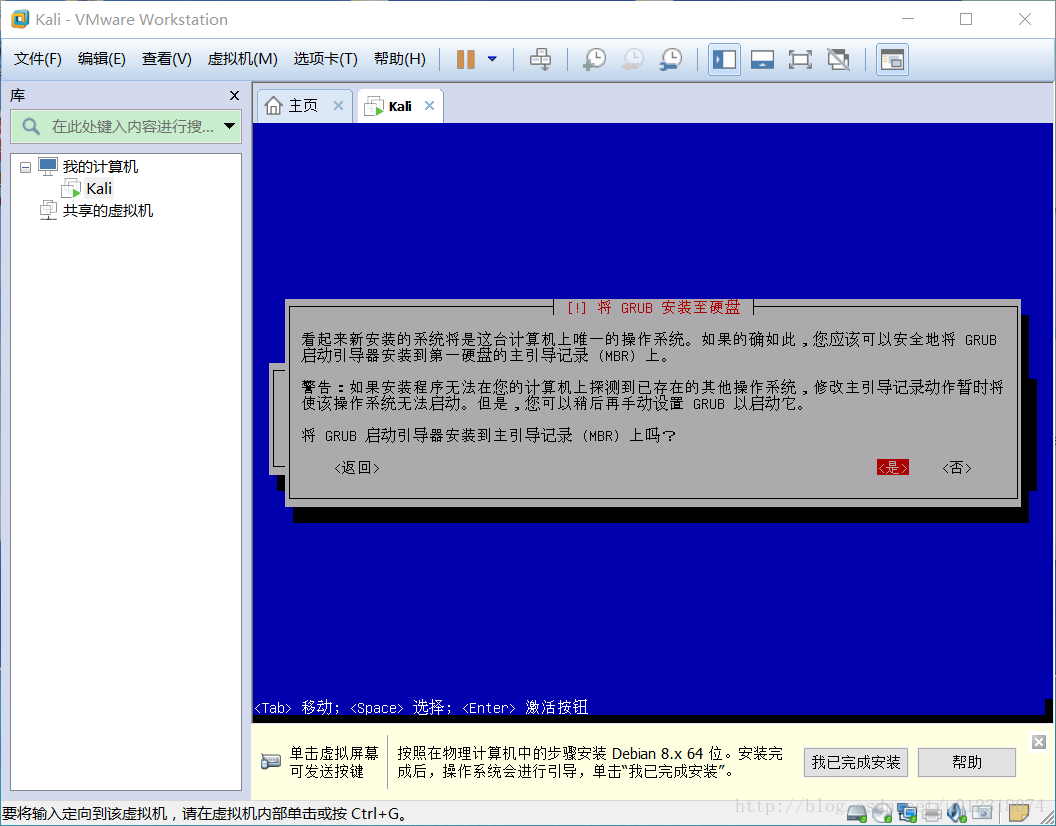Select 我的计算机 in the library tree
Image resolution: width=1056 pixels, height=826 pixels.
pos(100,166)
